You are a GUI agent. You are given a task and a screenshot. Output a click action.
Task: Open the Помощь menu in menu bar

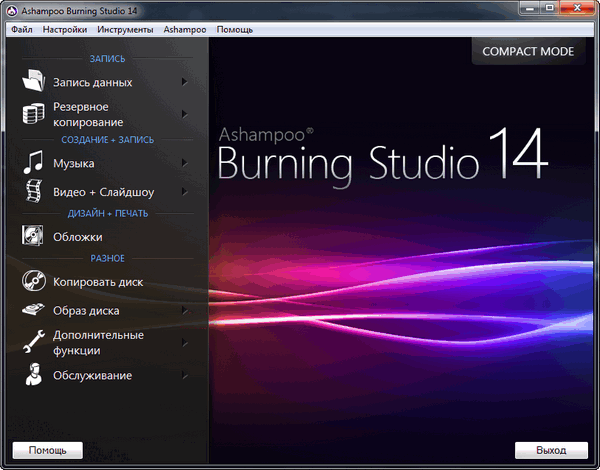pyautogui.click(x=235, y=29)
